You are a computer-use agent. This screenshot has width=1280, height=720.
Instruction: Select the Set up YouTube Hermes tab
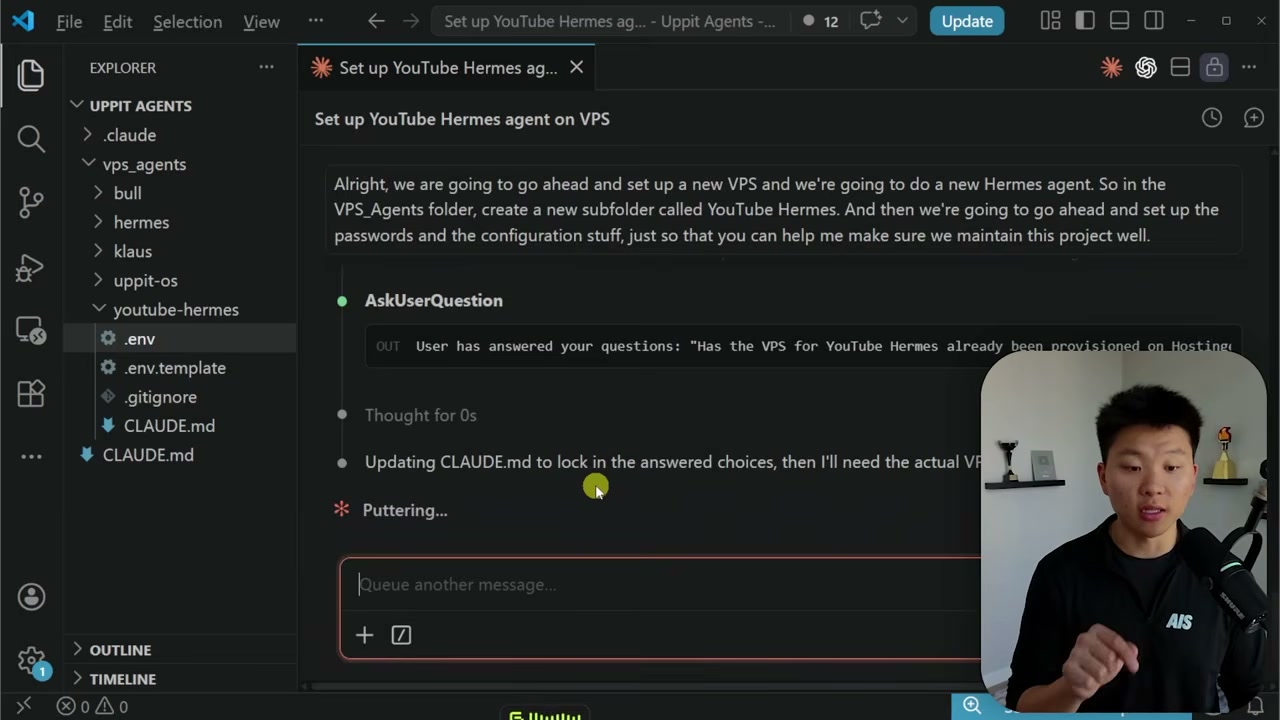point(446,67)
